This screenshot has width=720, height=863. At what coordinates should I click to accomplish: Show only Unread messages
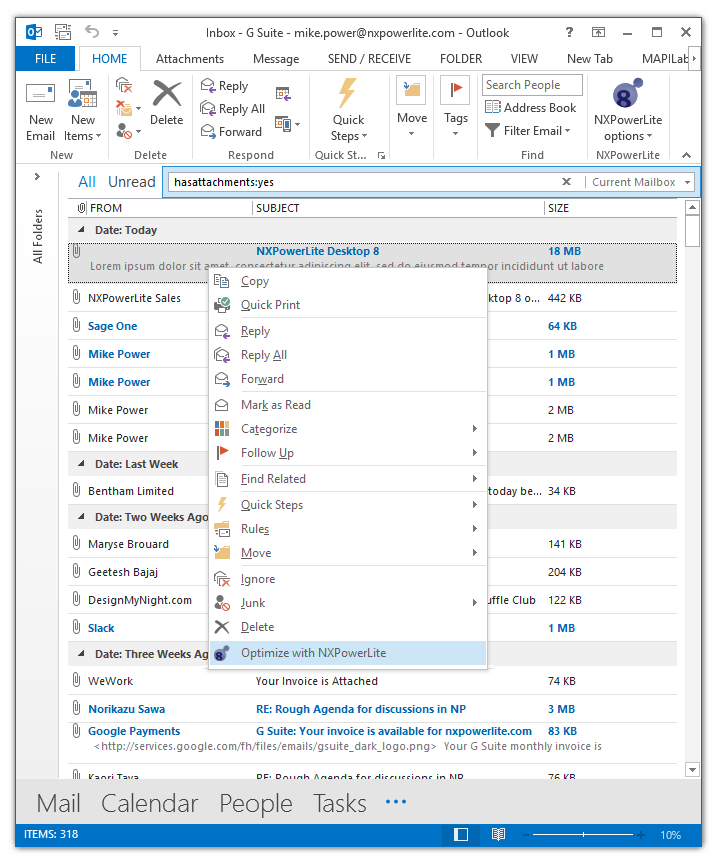(x=131, y=182)
